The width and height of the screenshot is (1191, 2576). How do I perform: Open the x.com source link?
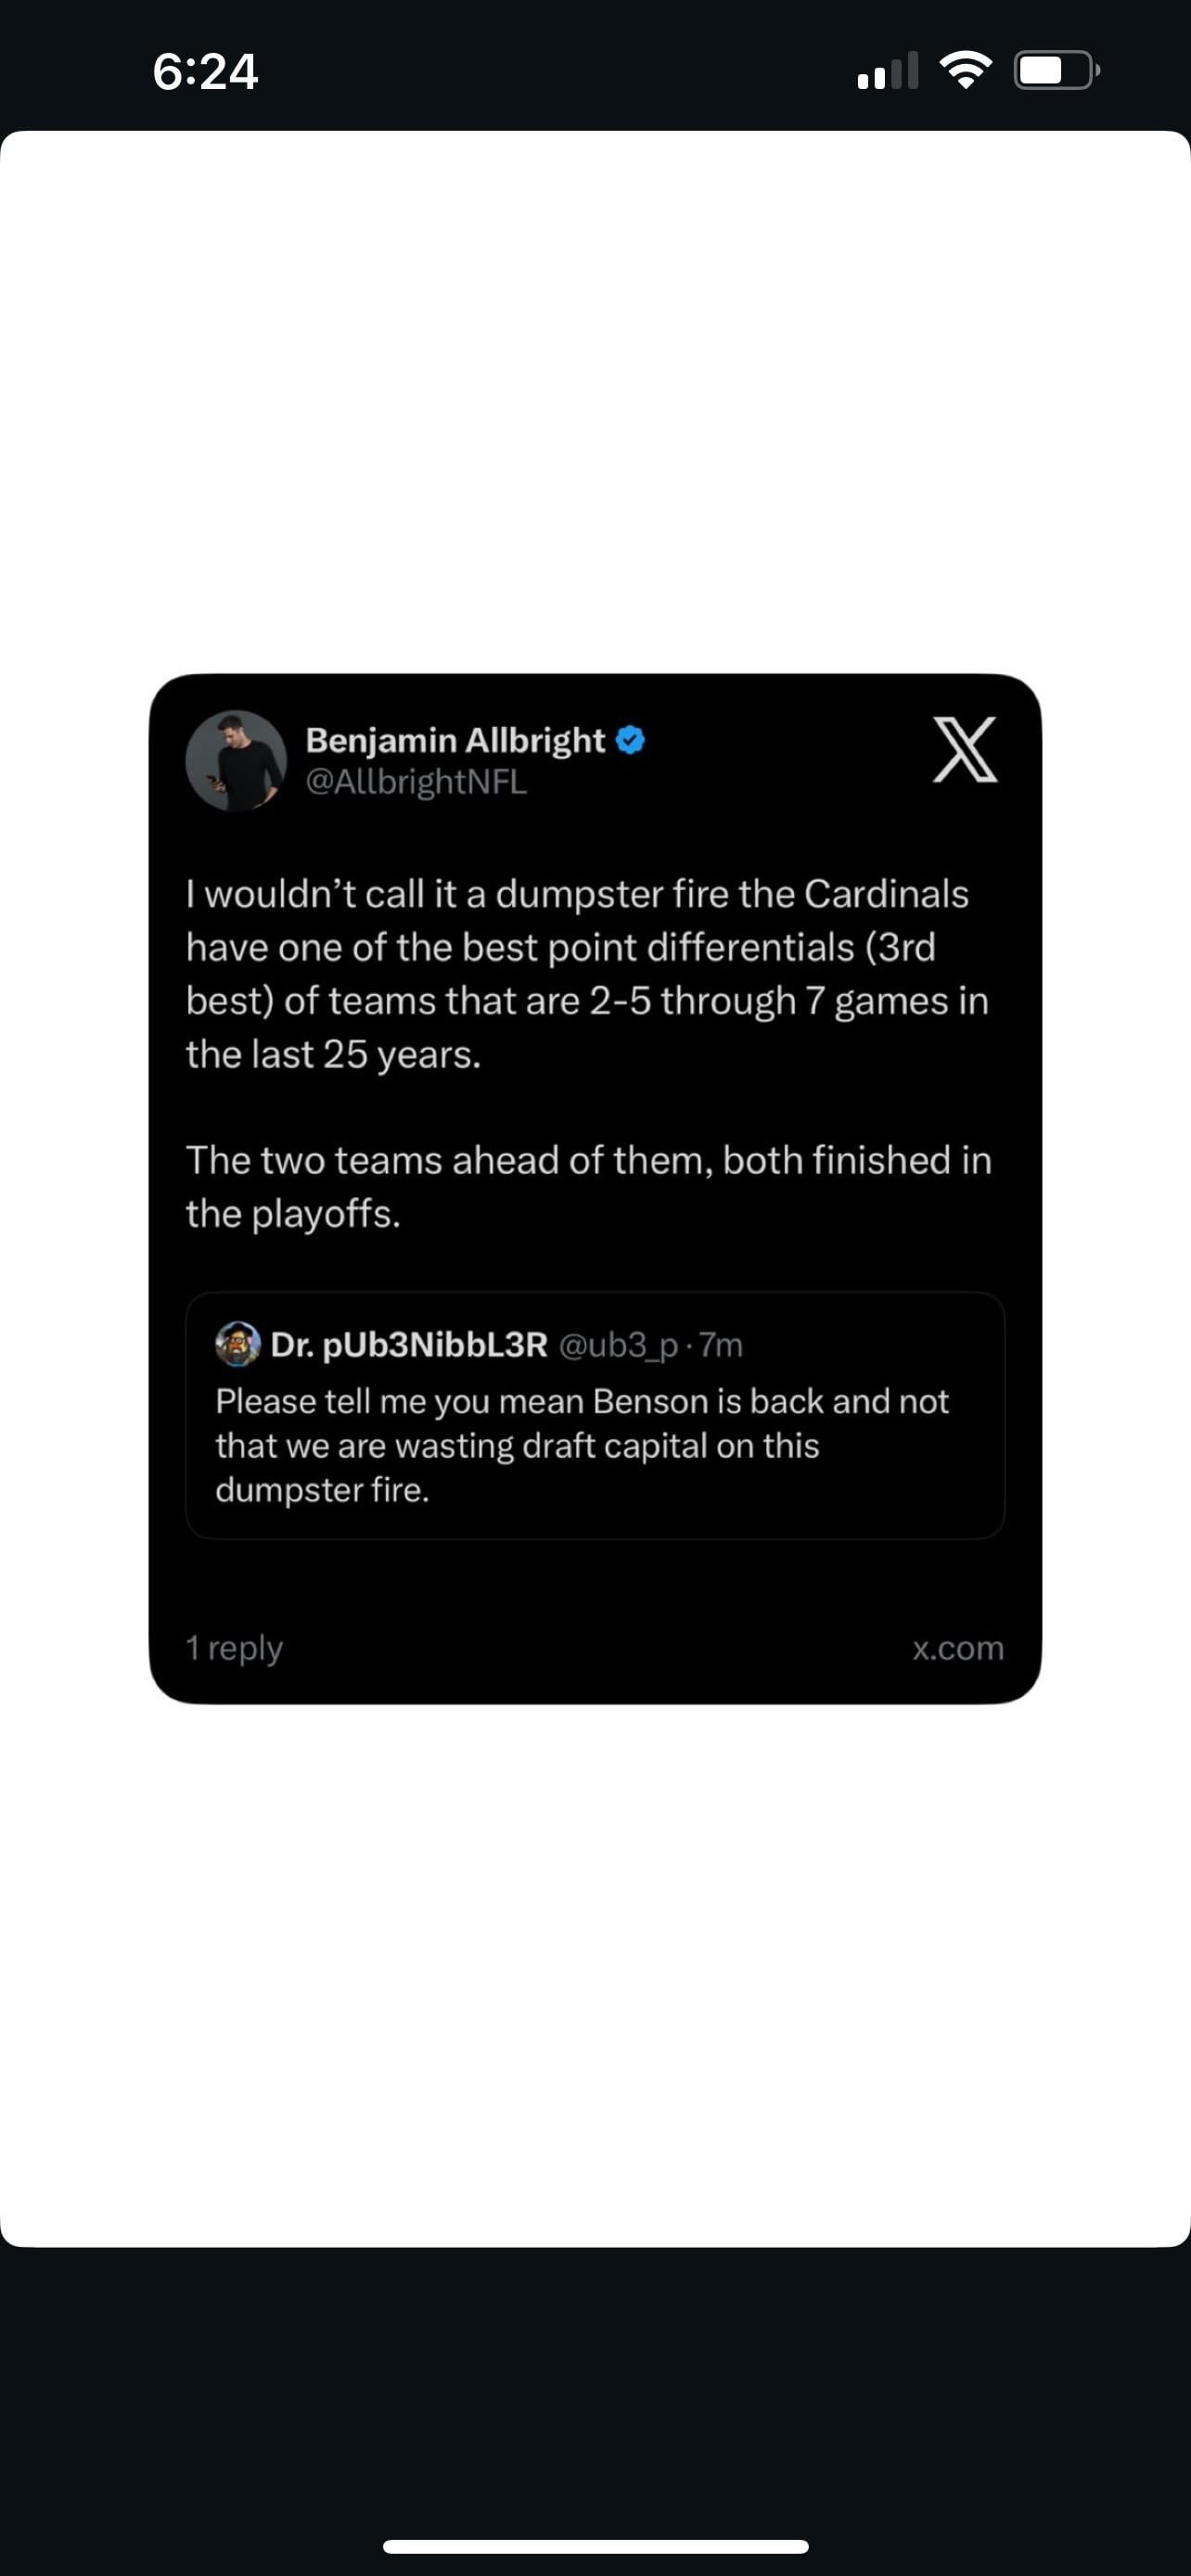(957, 1647)
